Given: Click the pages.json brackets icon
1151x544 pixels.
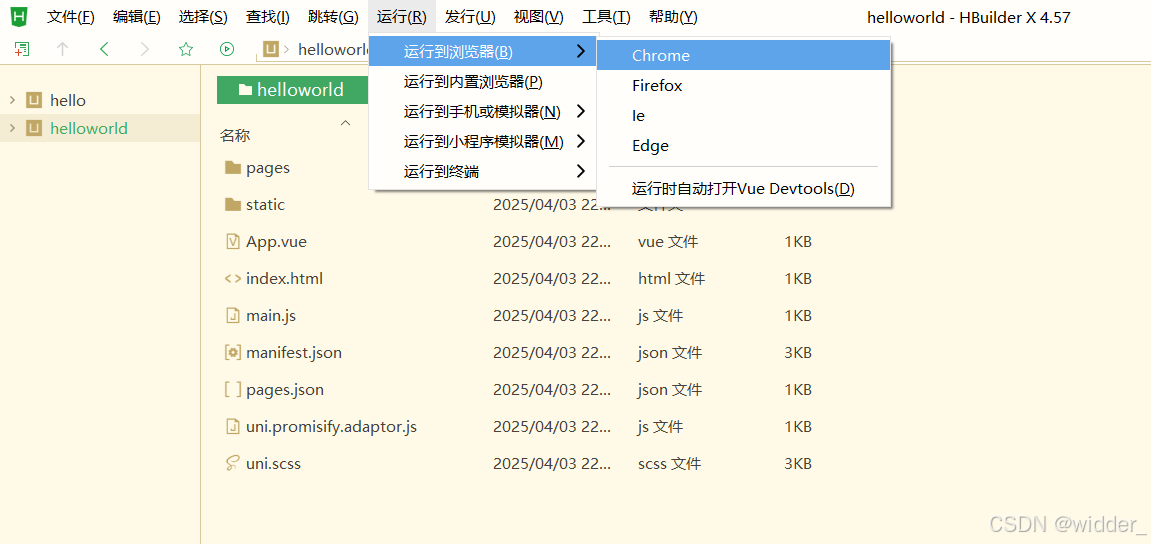Looking at the screenshot, I should [233, 390].
